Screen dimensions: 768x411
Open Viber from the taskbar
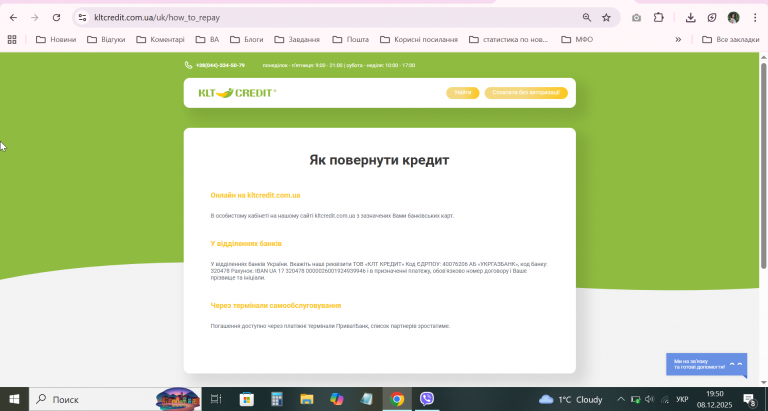coord(427,399)
